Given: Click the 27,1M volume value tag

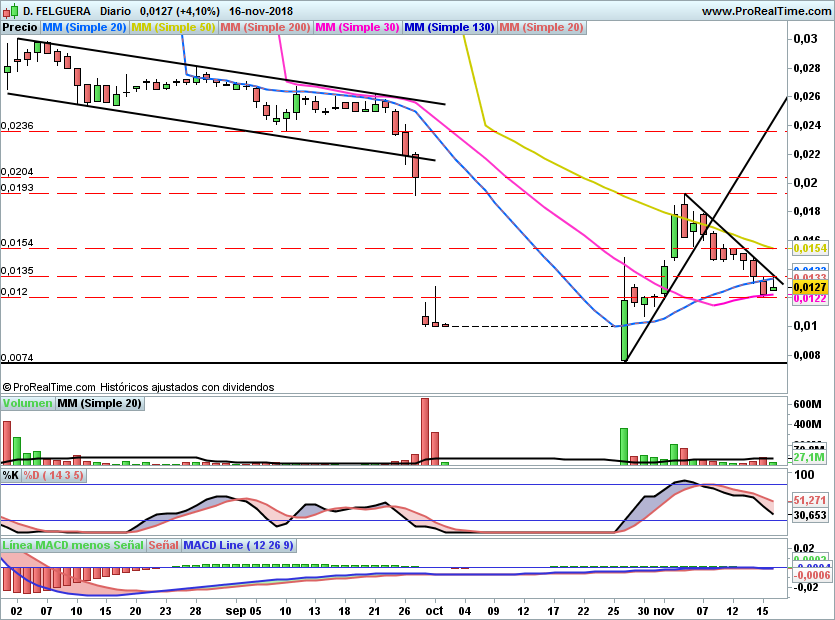Looking at the screenshot, I should pos(808,457).
